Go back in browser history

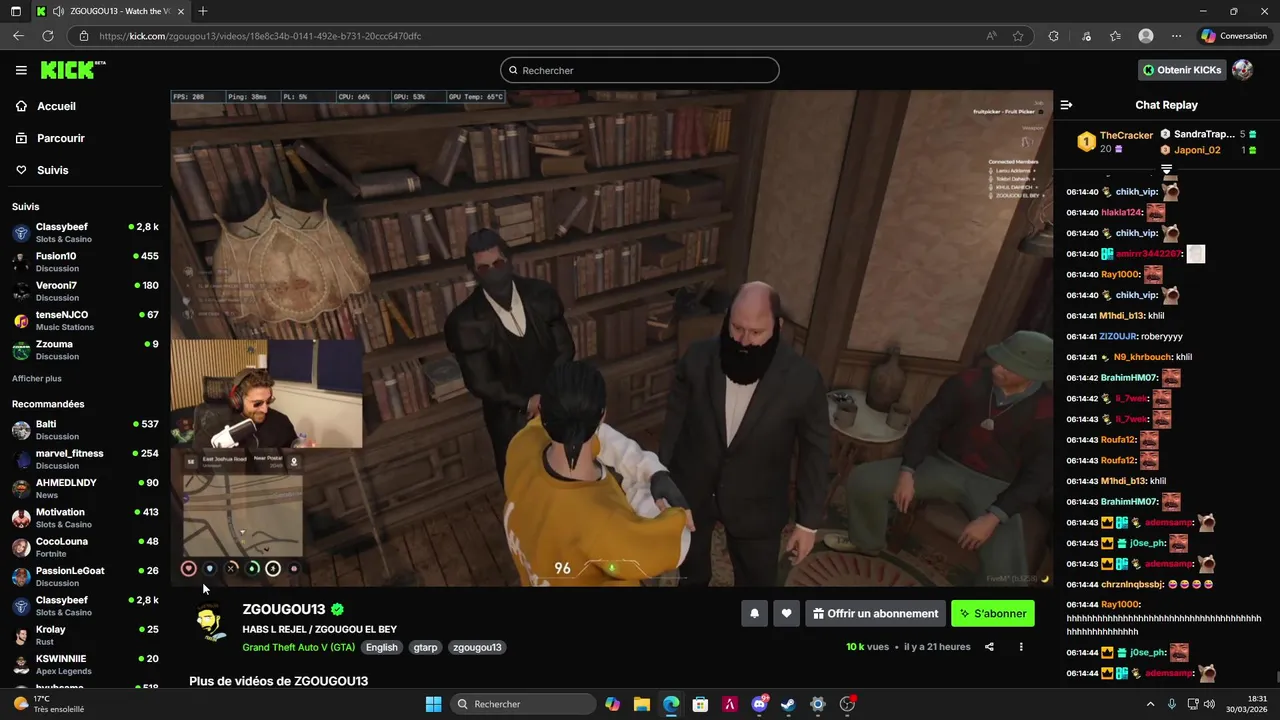18,36
